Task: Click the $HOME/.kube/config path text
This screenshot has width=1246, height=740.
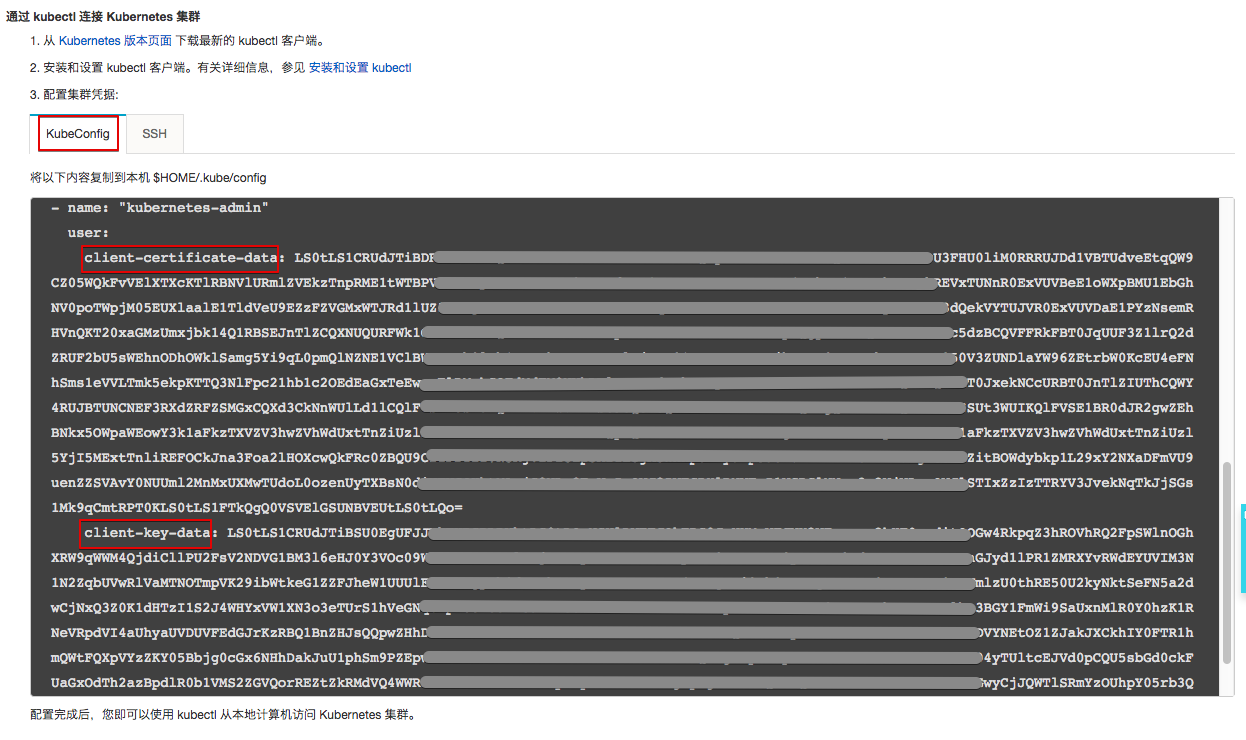Action: point(210,177)
